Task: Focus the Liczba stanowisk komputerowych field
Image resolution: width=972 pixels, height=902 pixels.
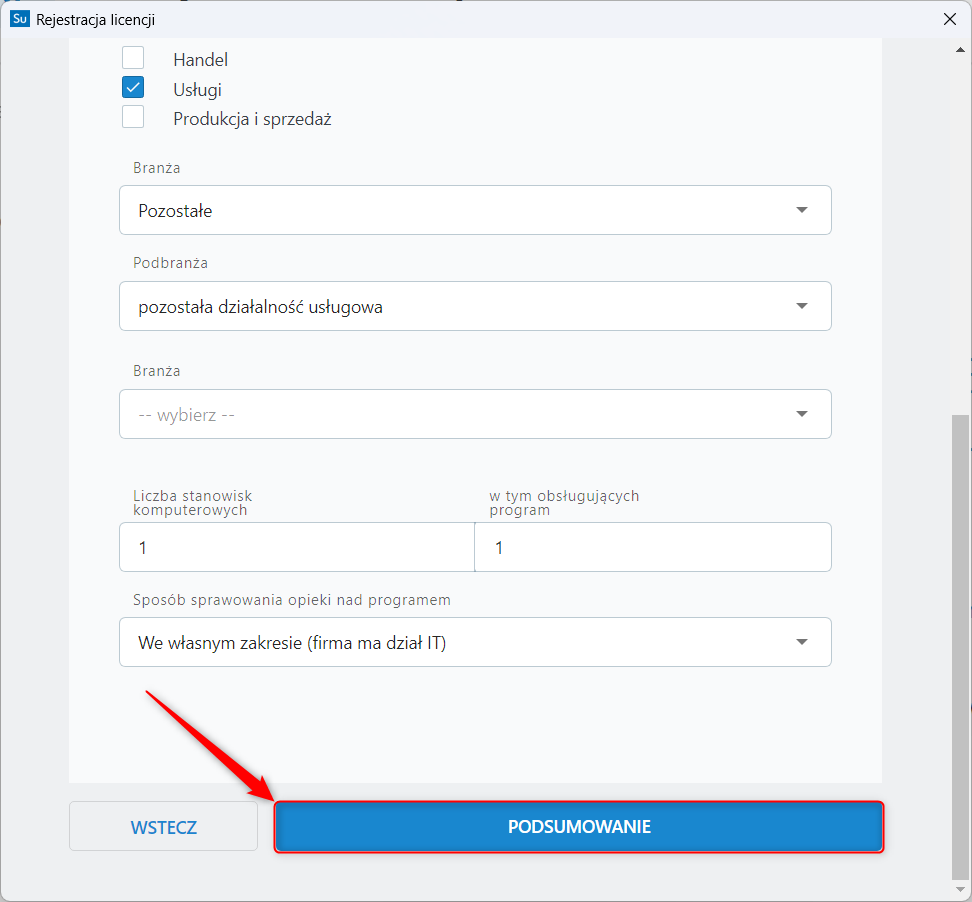Action: coord(296,547)
